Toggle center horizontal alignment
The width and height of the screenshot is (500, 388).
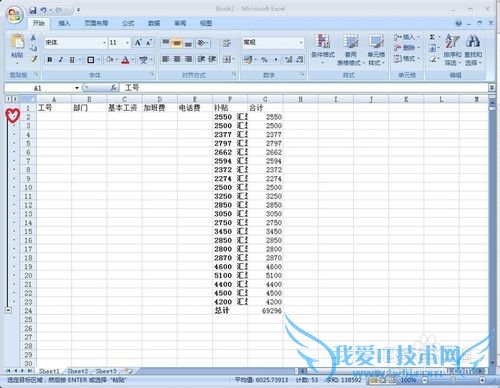(177, 59)
